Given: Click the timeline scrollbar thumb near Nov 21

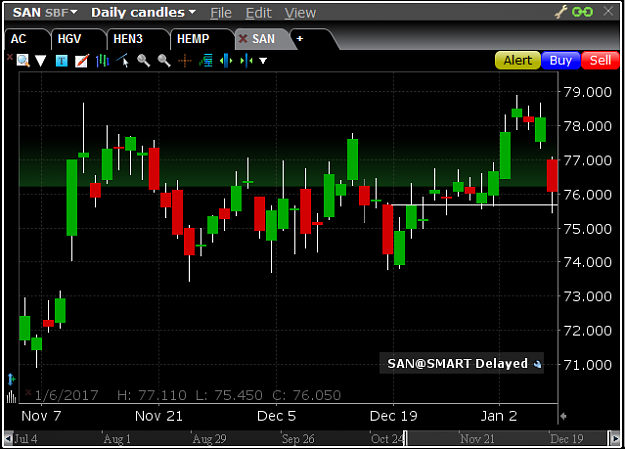Looking at the screenshot, I should click(x=505, y=439).
